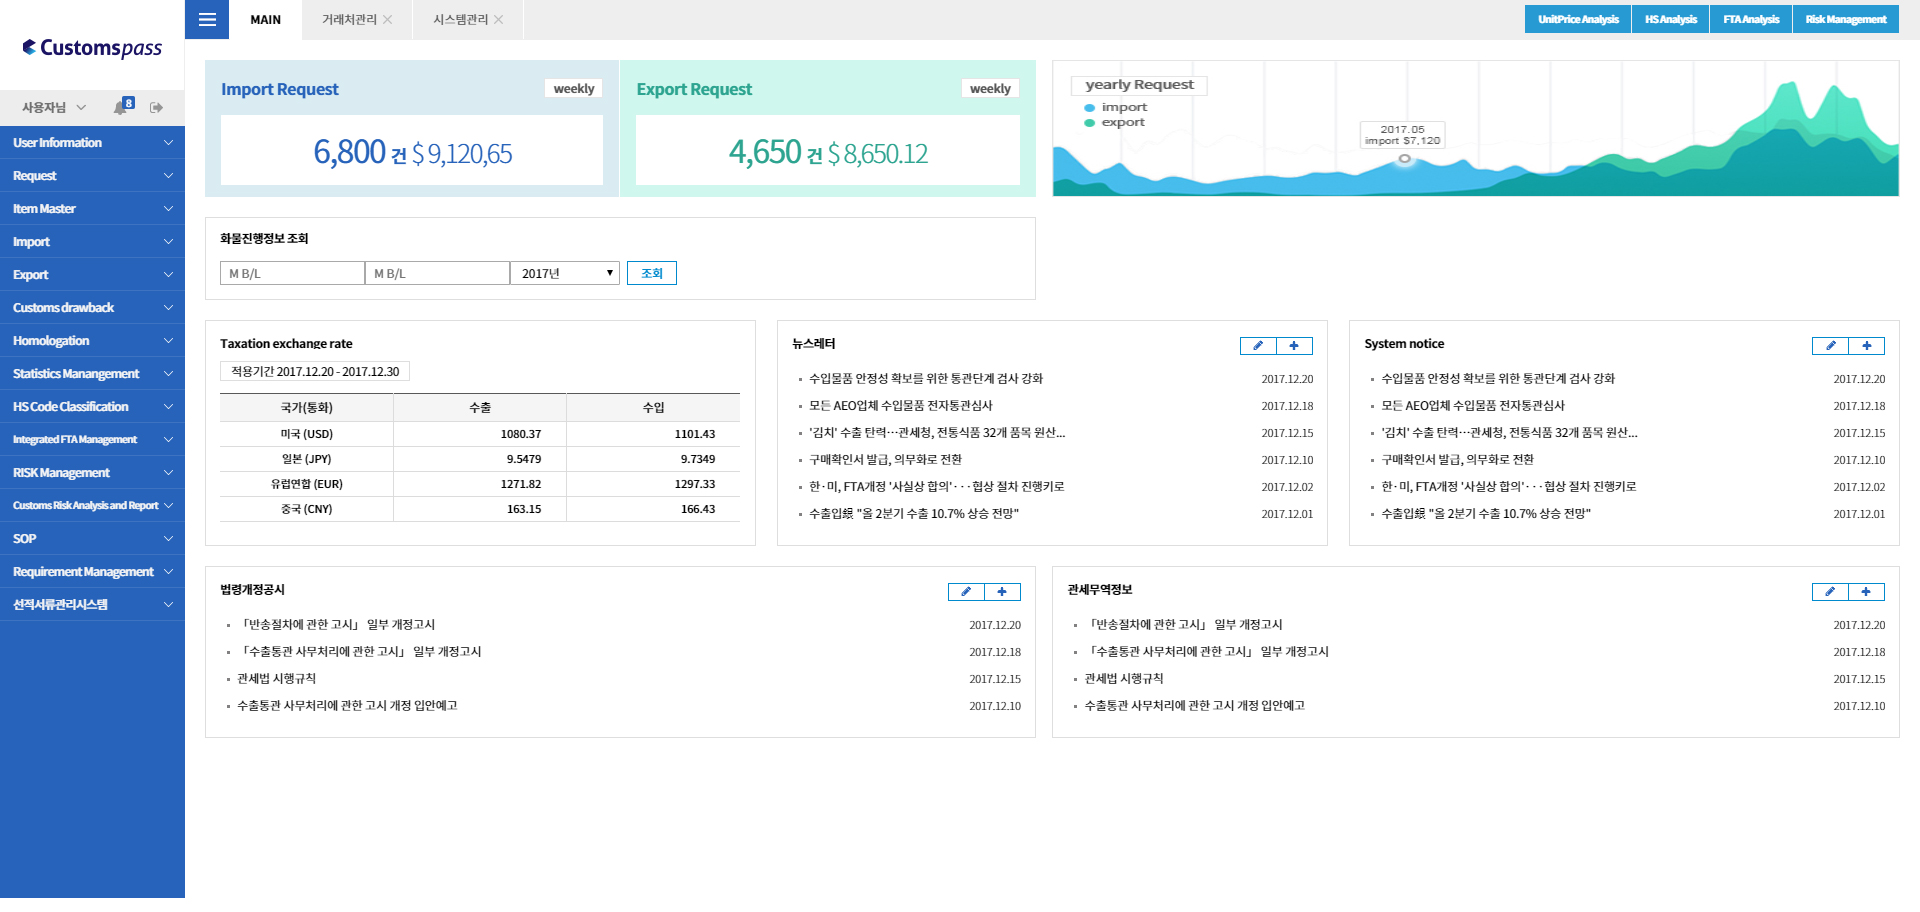1920x912 pixels.
Task: Expand the Export sidebar menu
Action: pos(92,275)
